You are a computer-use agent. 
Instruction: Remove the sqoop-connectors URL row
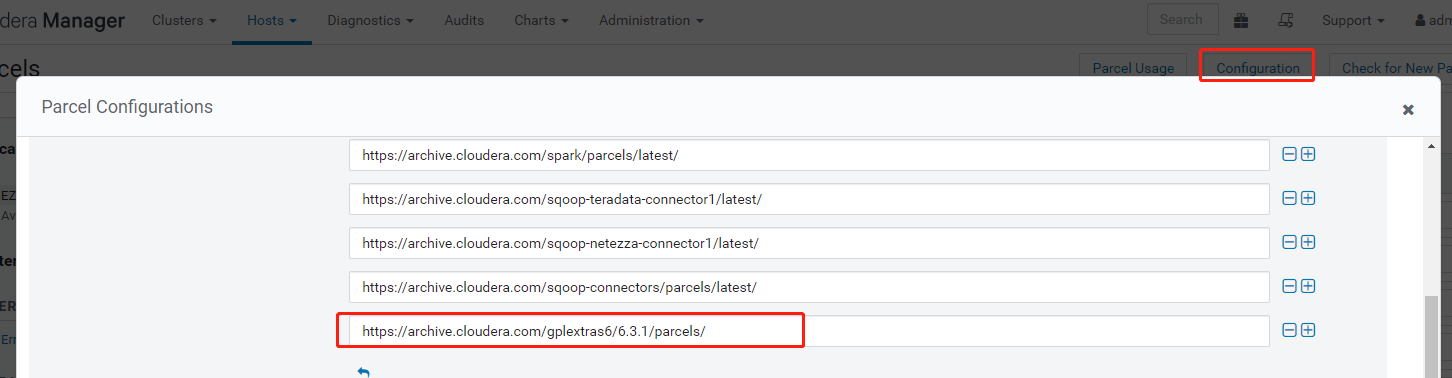pyautogui.click(x=1289, y=286)
